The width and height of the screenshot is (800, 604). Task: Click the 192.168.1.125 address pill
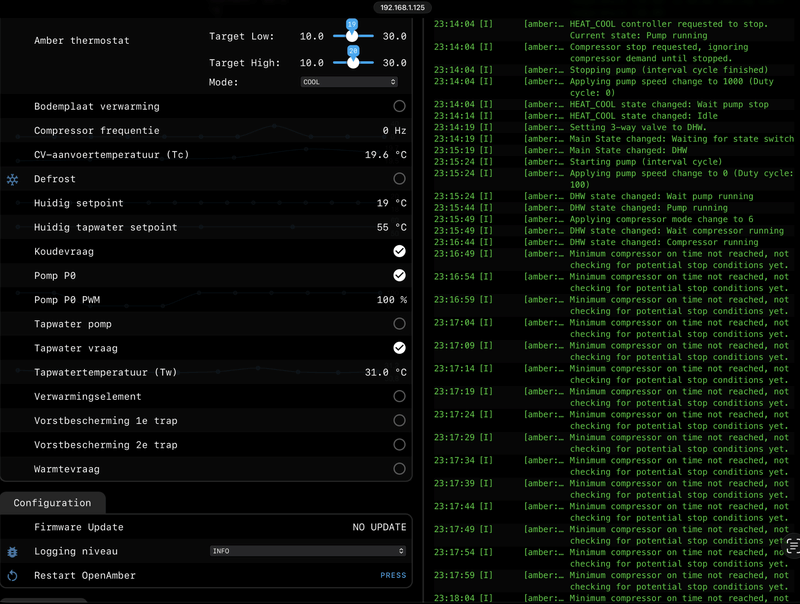pyautogui.click(x=403, y=8)
